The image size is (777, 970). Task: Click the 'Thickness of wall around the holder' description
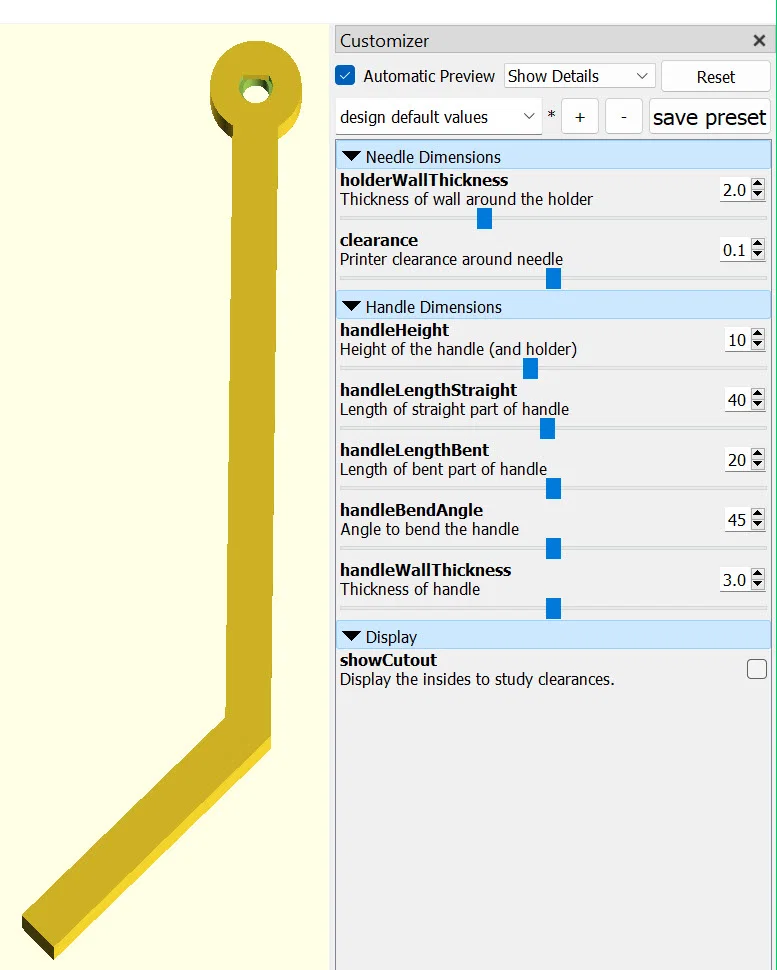pos(466,199)
